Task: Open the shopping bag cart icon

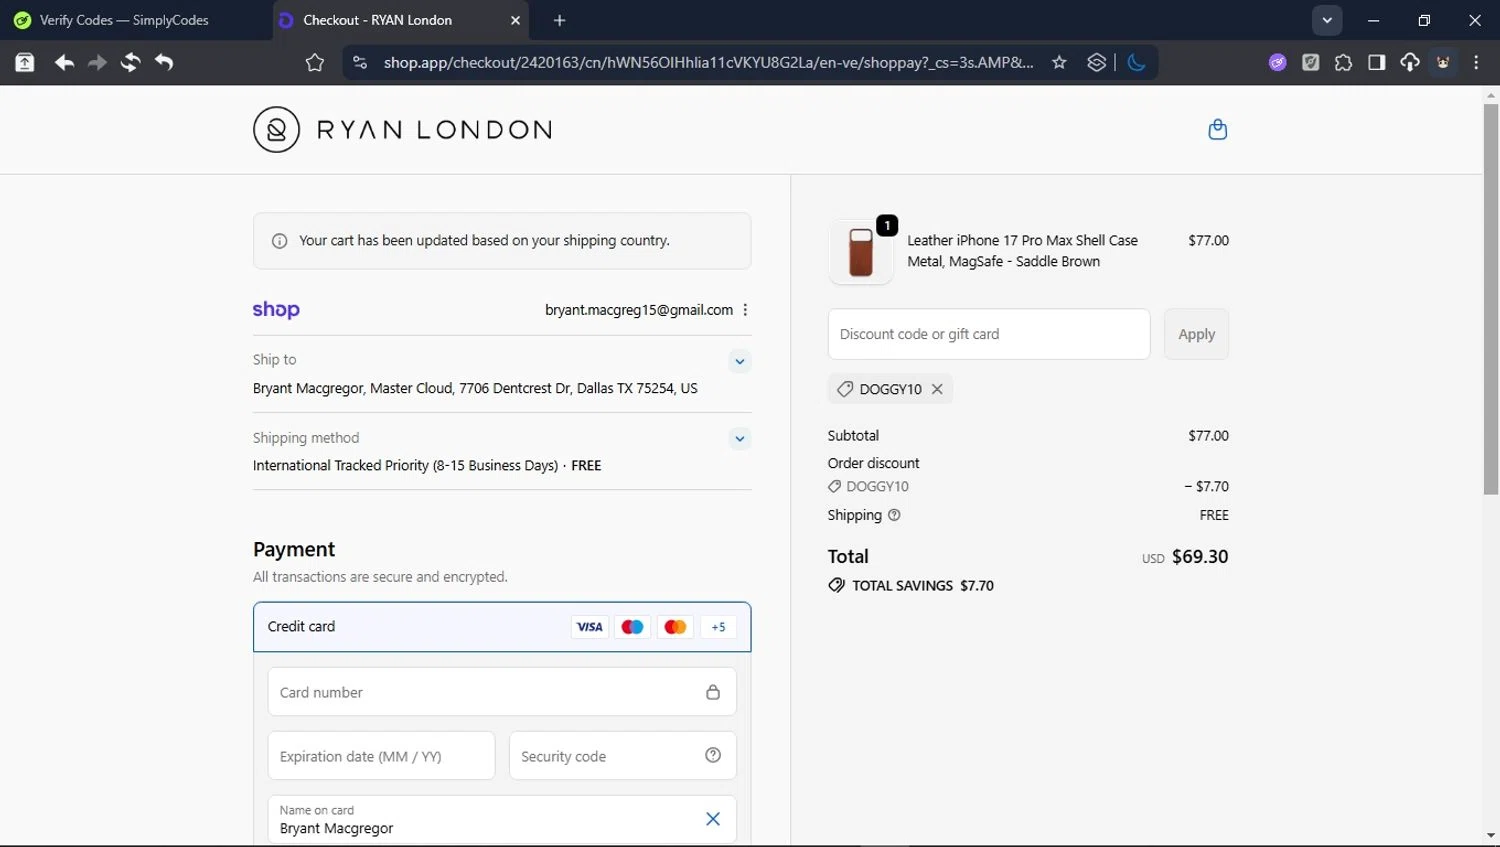Action: point(1217,129)
